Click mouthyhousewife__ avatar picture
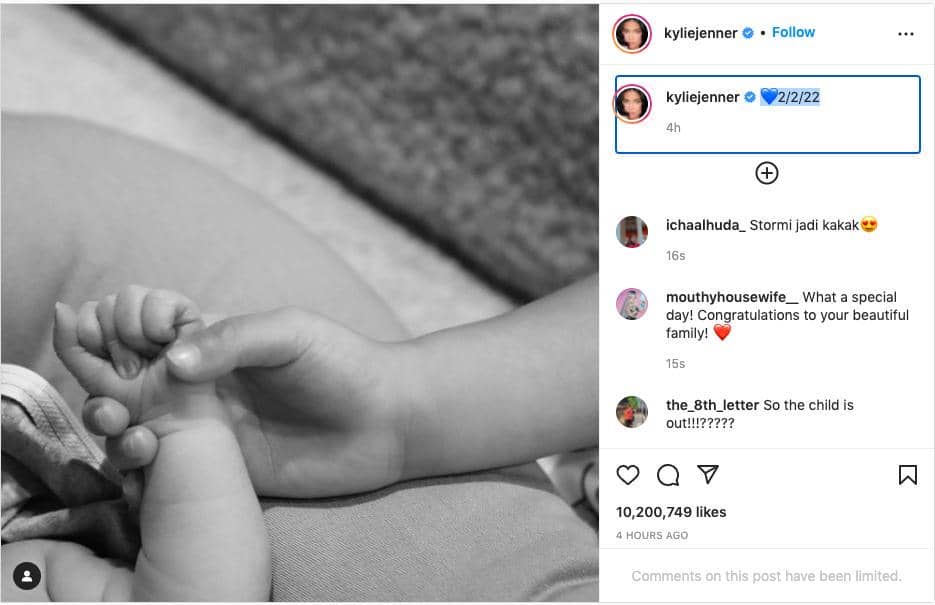 632,304
